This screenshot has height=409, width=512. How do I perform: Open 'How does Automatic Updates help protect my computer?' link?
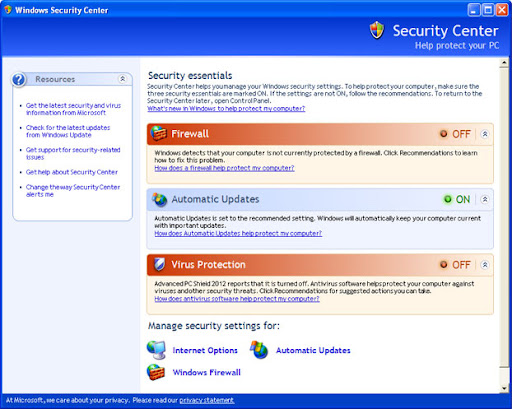point(238,234)
